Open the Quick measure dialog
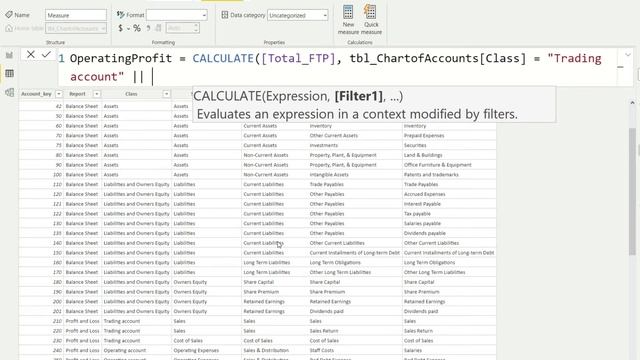The image size is (640, 360). click(371, 20)
